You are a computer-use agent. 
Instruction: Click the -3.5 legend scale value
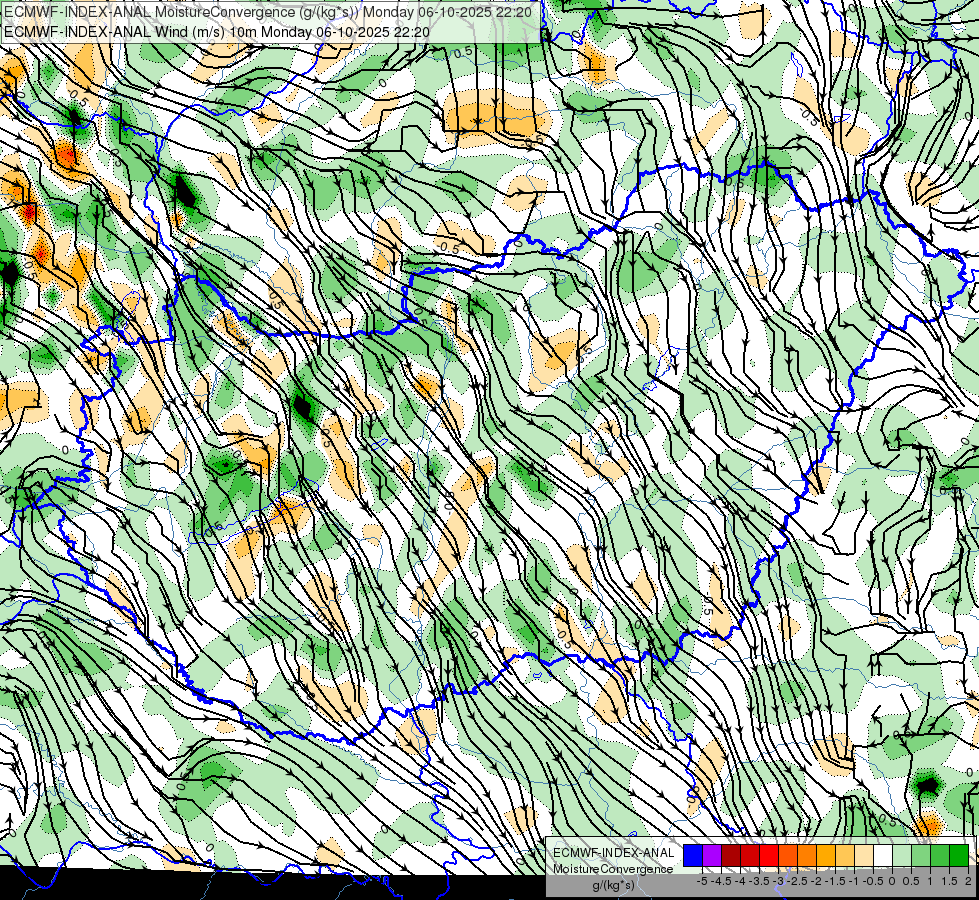coord(759,881)
